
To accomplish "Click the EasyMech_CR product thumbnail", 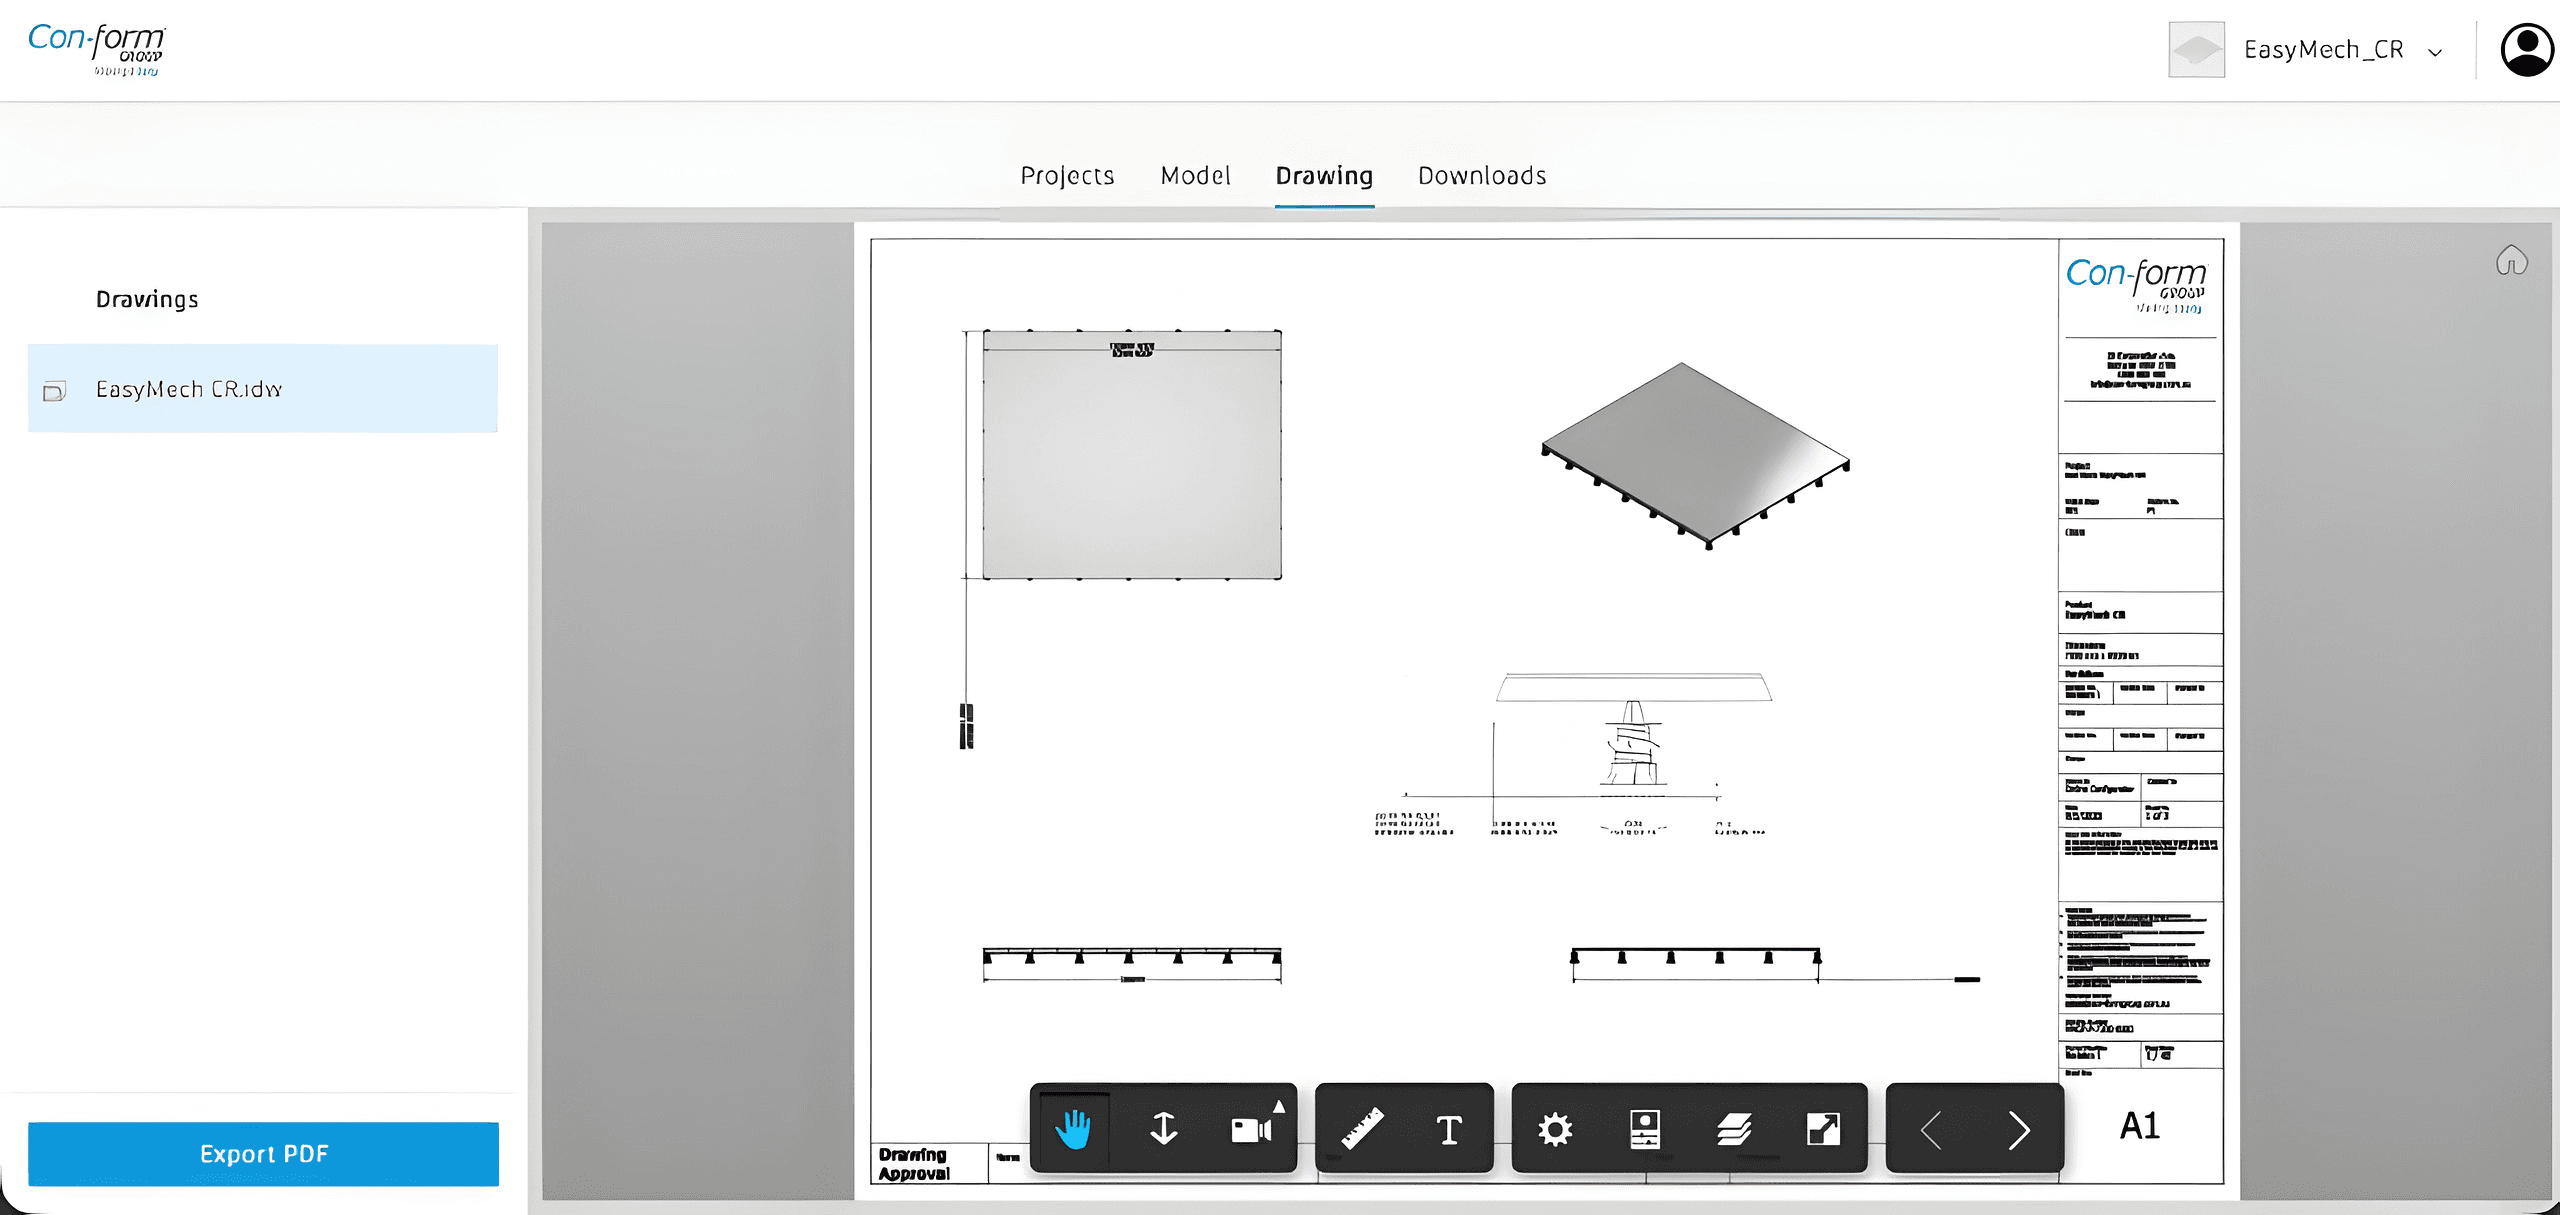I will tap(2196, 49).
